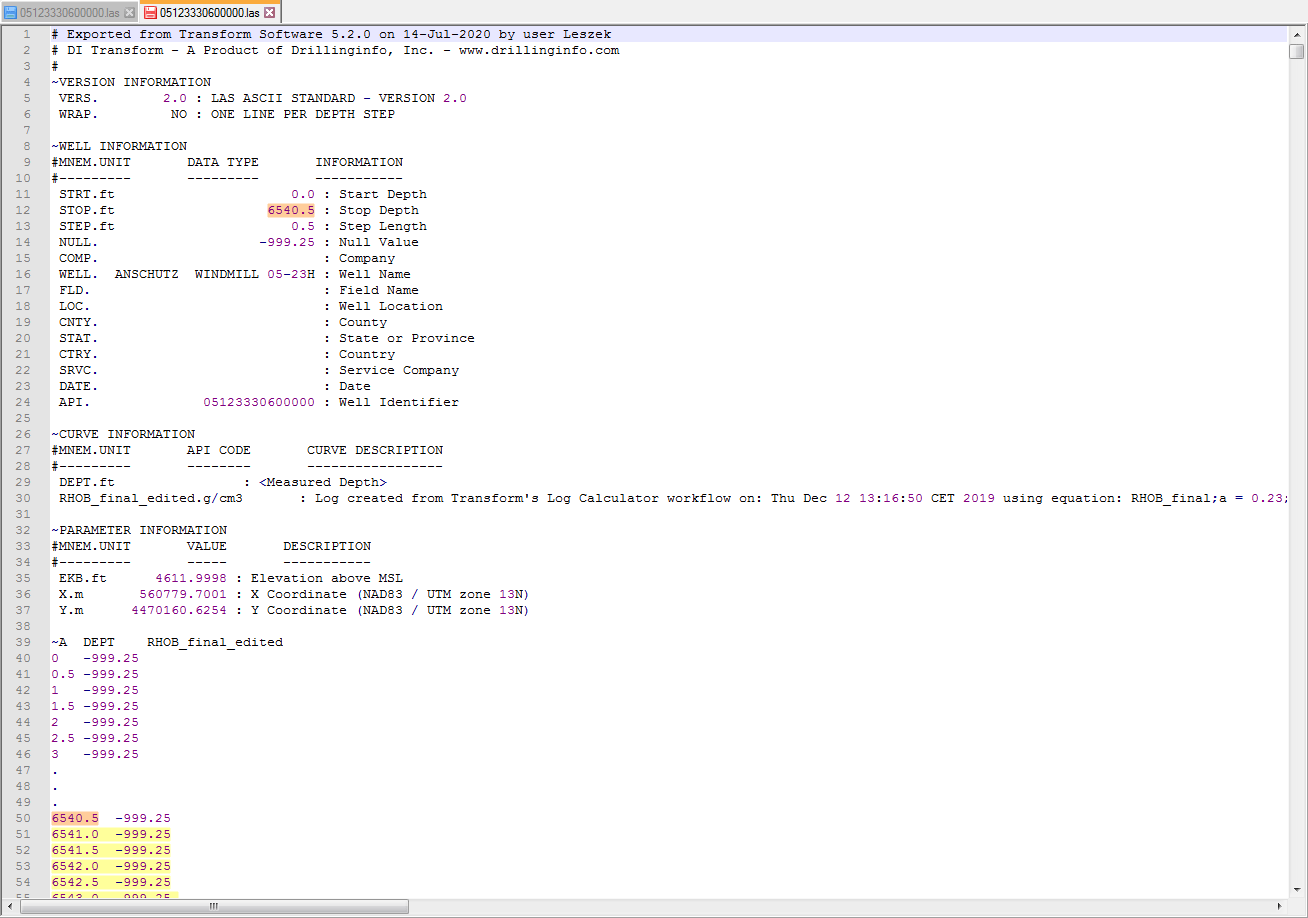Image resolution: width=1308 pixels, height=918 pixels.
Task: Click the horizontal scrollbar left arrow
Action: [8, 907]
